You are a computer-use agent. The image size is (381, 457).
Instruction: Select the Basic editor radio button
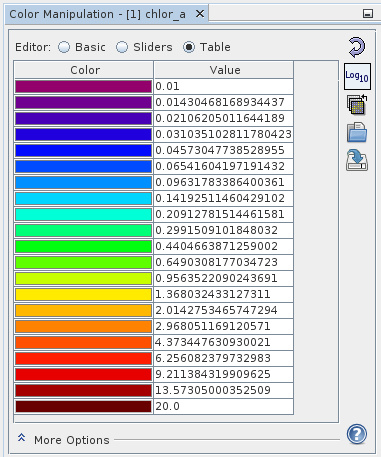coord(82,47)
